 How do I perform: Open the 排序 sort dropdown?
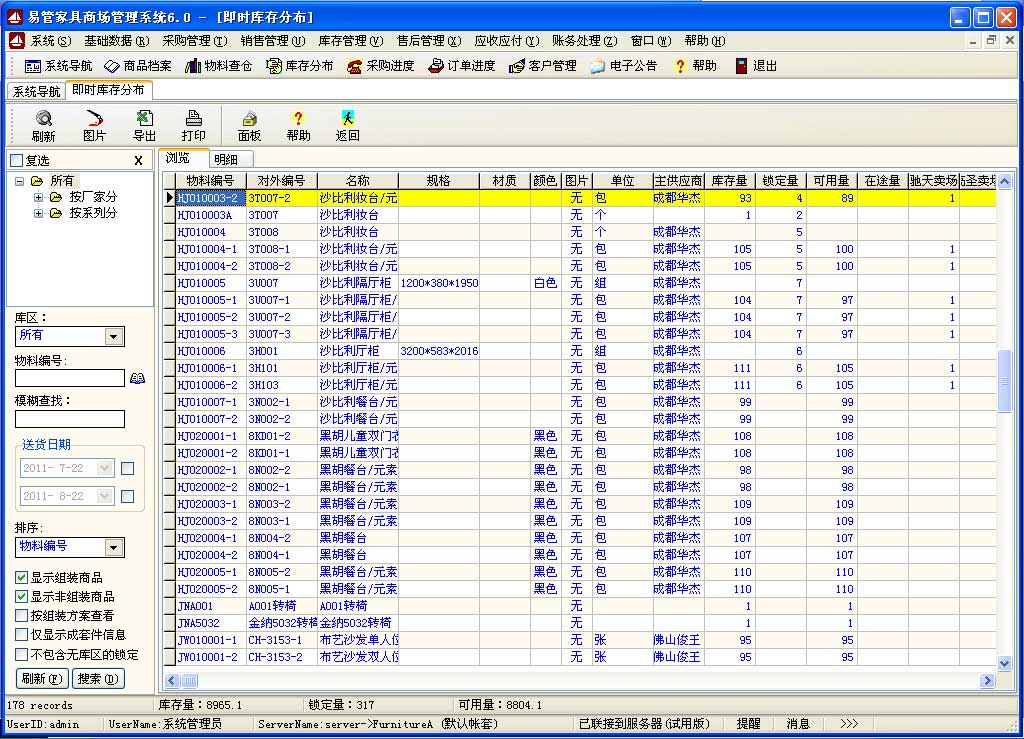115,547
